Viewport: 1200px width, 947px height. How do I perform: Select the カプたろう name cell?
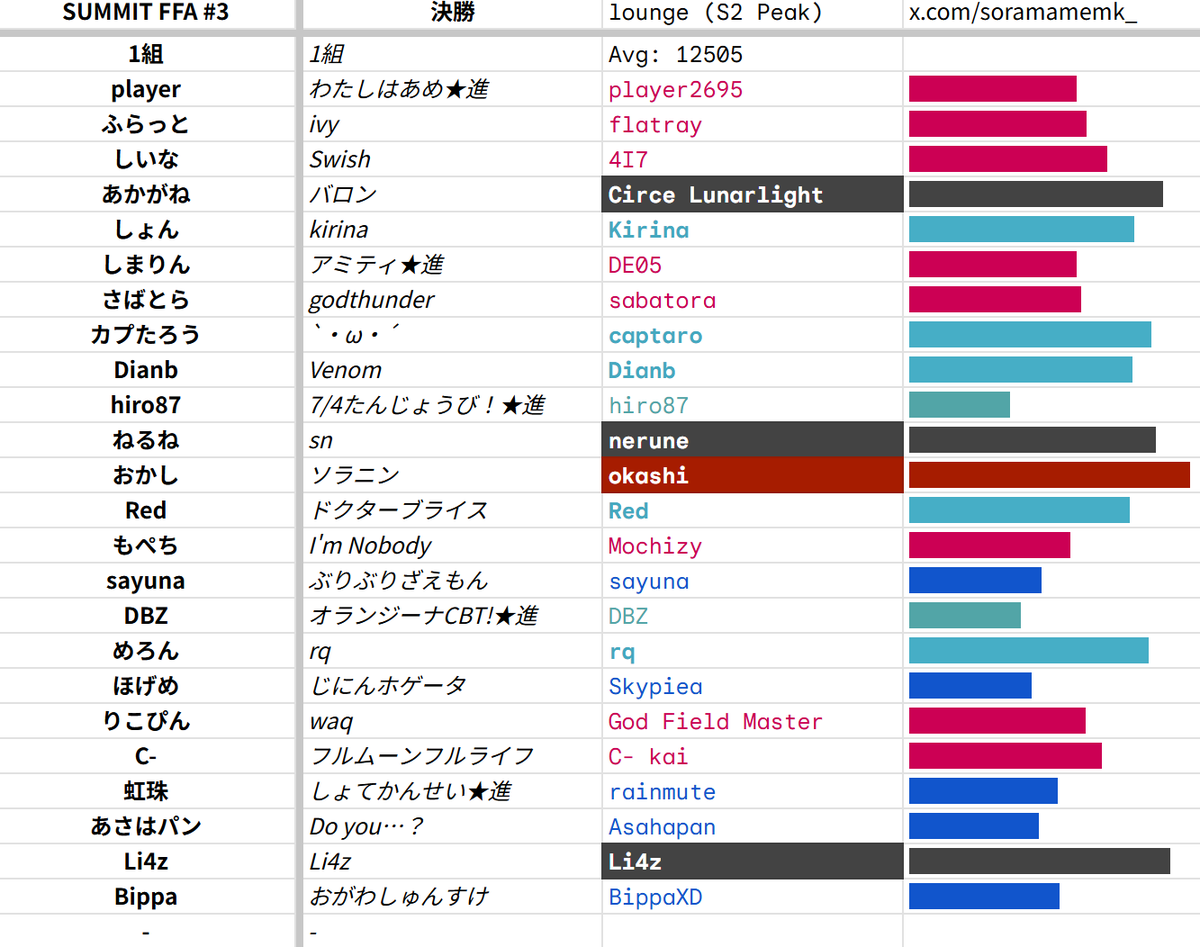point(146,335)
